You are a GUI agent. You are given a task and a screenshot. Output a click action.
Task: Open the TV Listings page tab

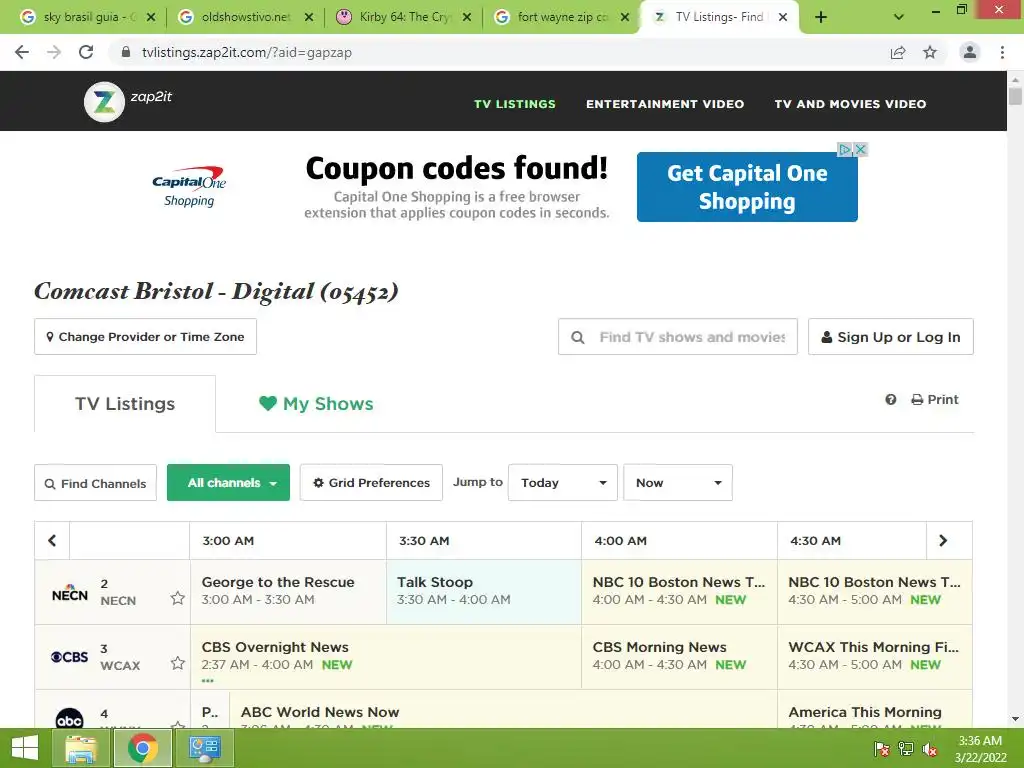tap(125, 404)
